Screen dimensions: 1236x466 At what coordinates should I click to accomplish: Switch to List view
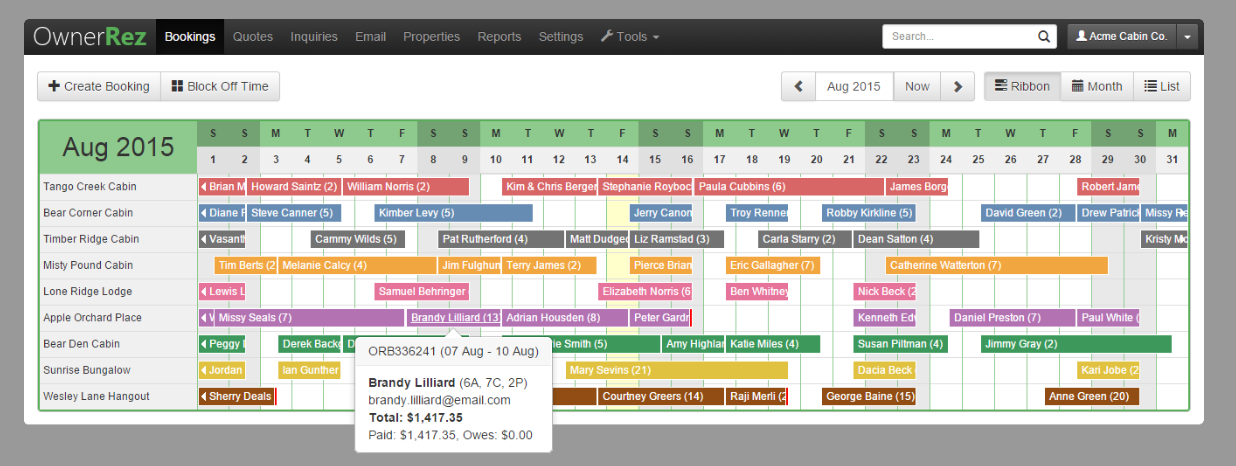tap(1162, 87)
